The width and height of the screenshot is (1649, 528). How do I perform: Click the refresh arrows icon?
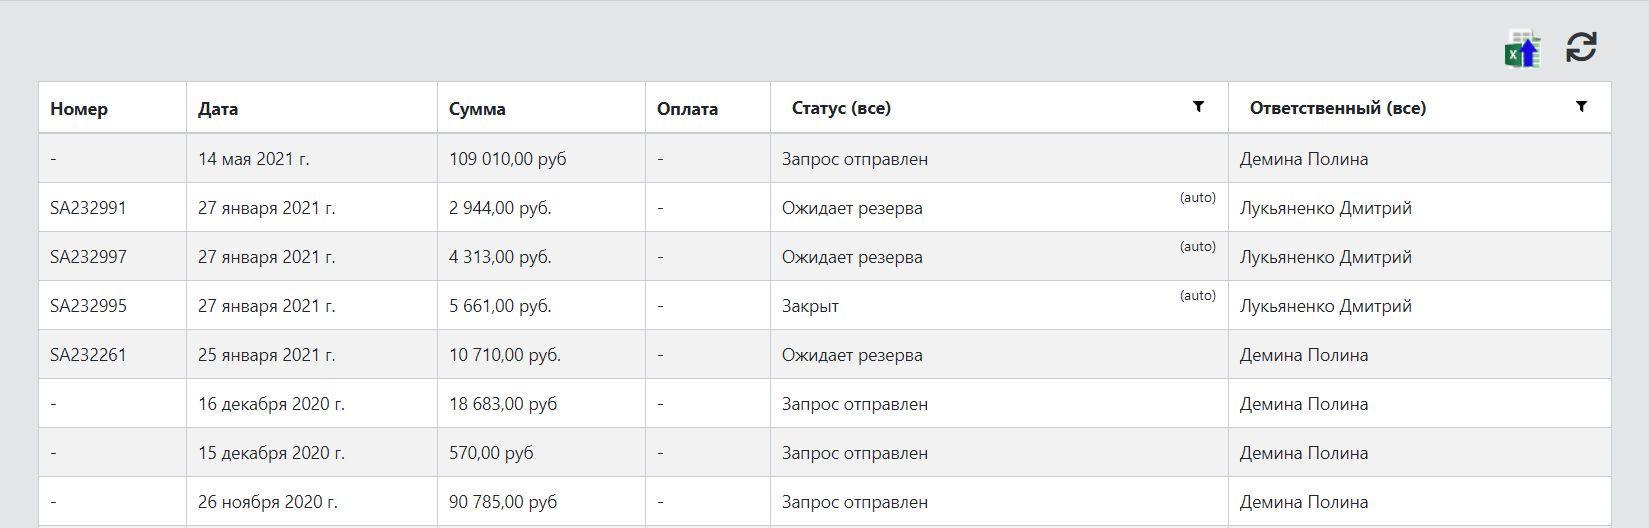pyautogui.click(x=1581, y=47)
